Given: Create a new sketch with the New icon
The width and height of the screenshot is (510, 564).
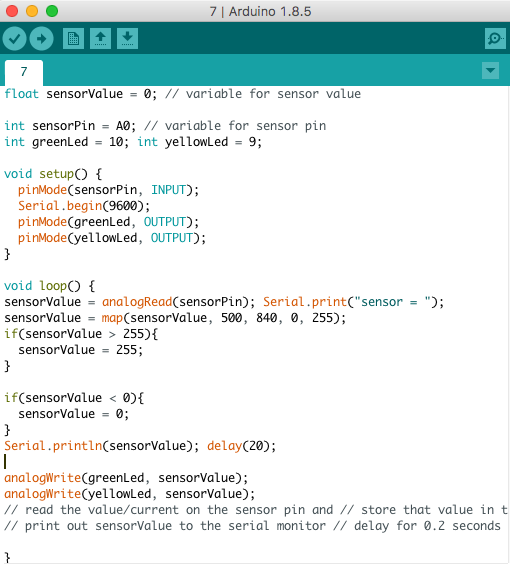Looking at the screenshot, I should coord(73,38).
